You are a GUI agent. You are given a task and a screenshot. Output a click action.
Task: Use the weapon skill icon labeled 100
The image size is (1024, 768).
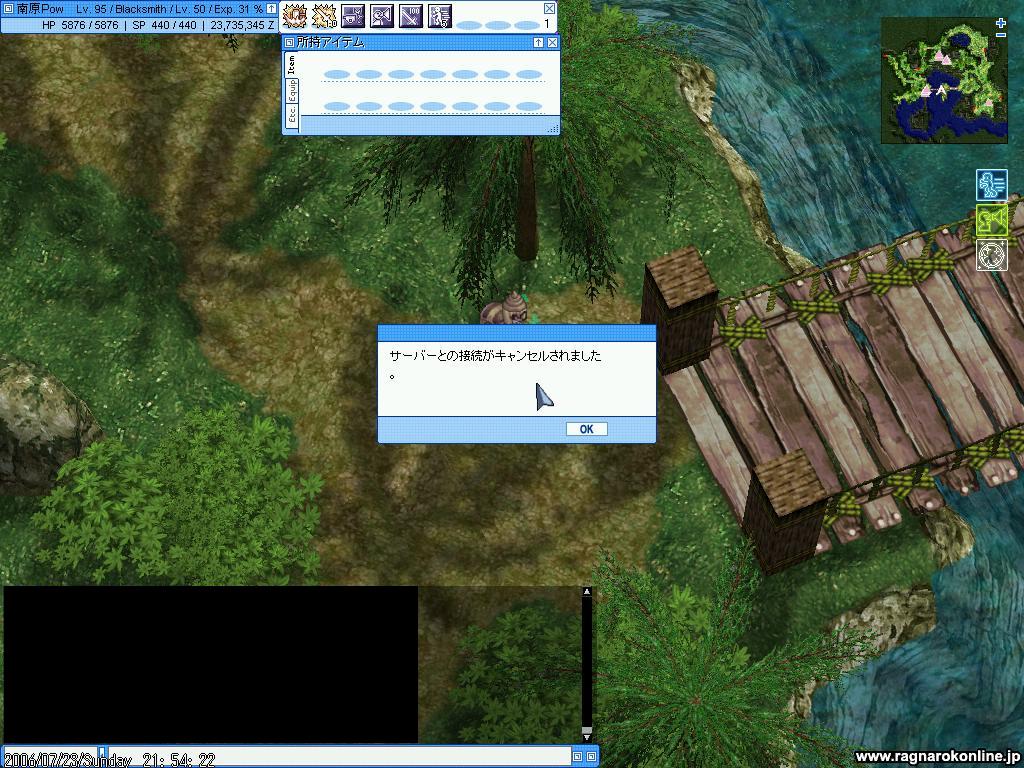411,16
